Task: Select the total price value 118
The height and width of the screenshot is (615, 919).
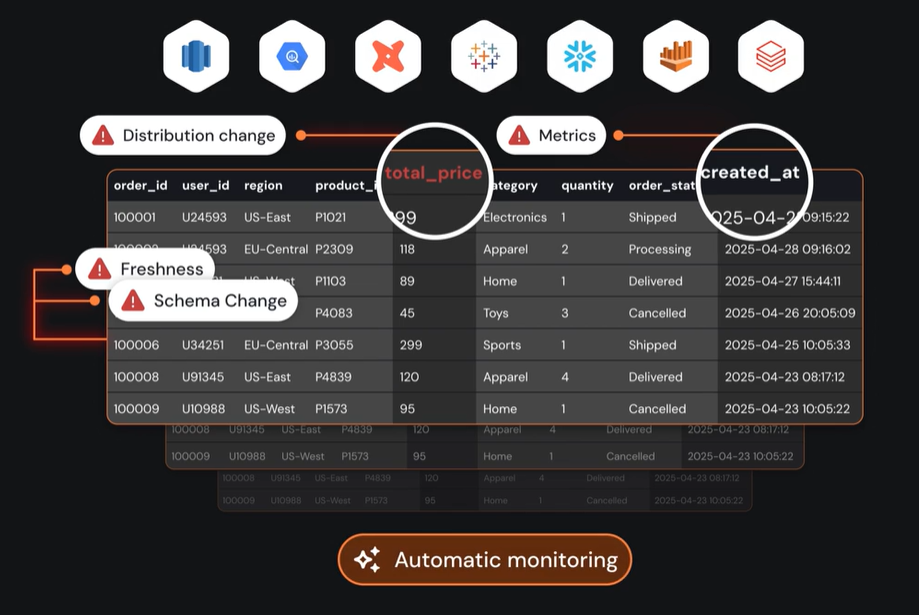Action: (407, 249)
